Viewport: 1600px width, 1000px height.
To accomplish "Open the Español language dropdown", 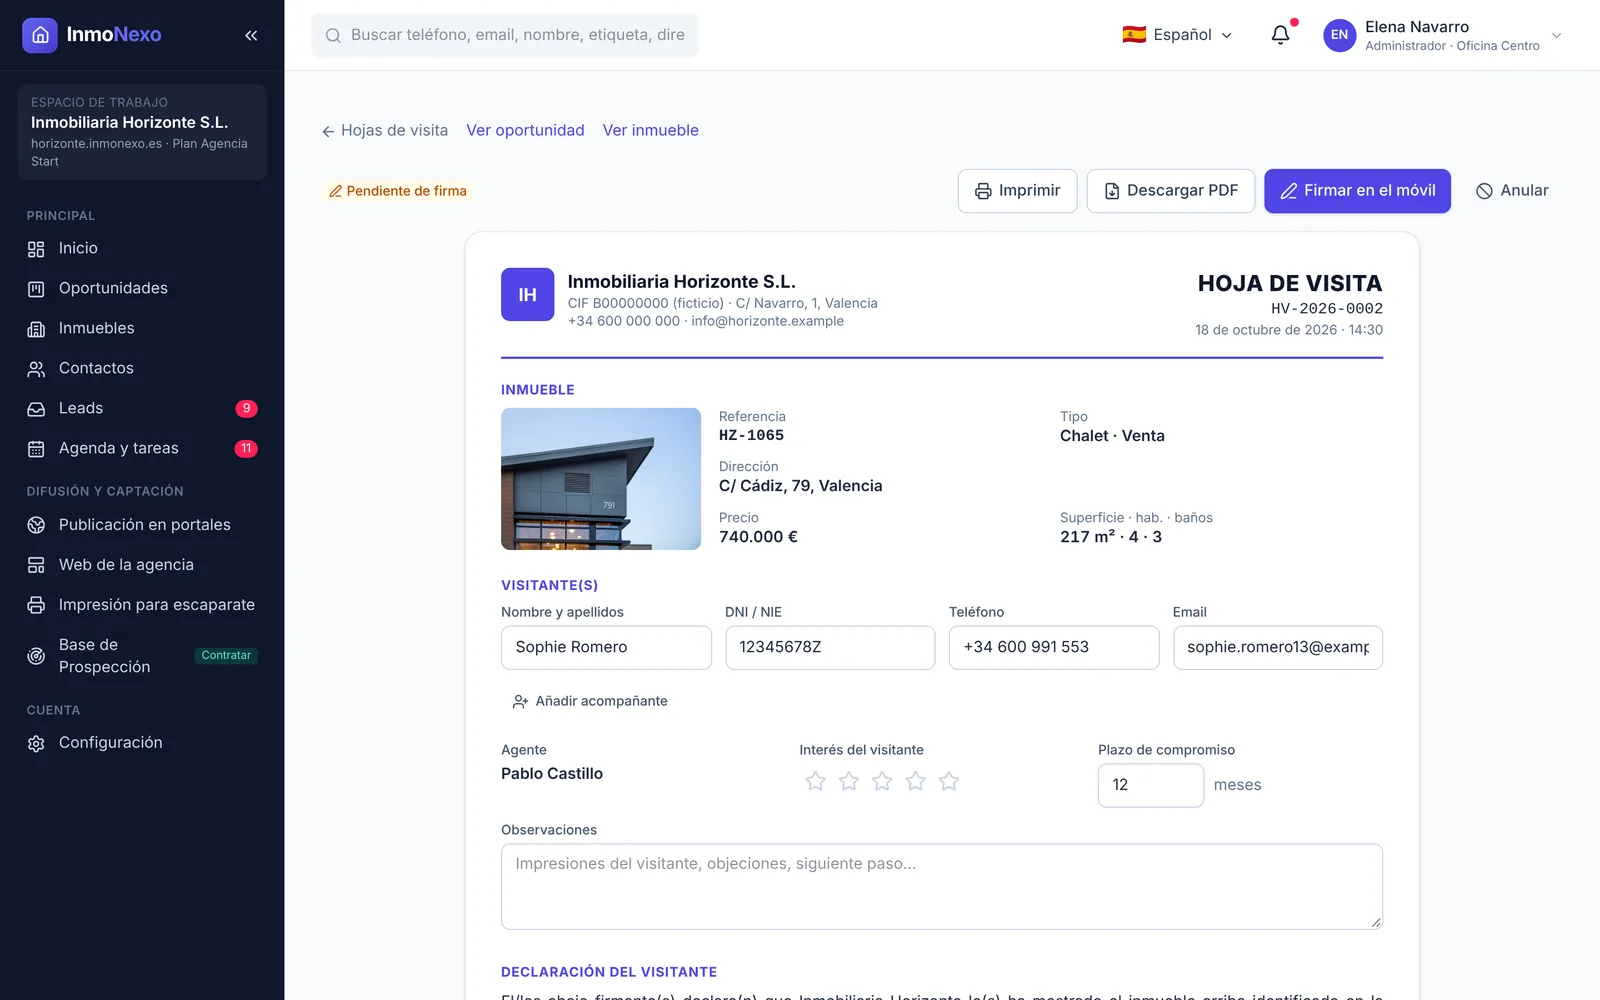I will pos(1177,35).
